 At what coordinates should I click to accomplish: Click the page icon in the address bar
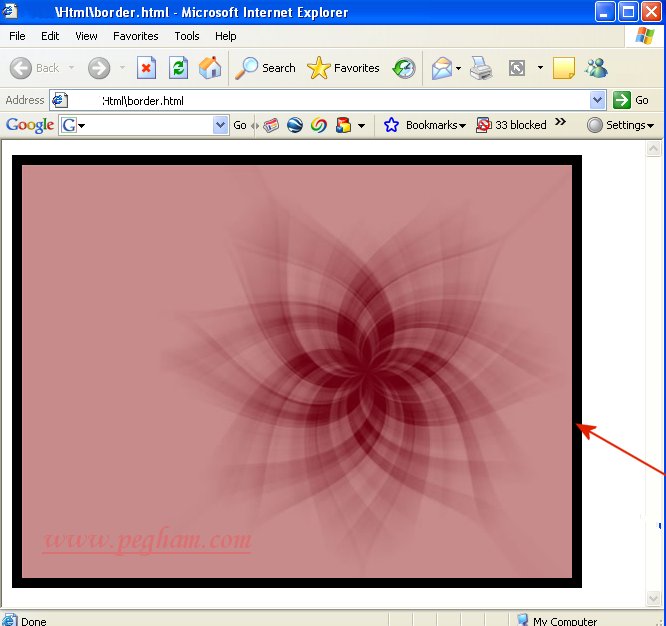[x=59, y=100]
